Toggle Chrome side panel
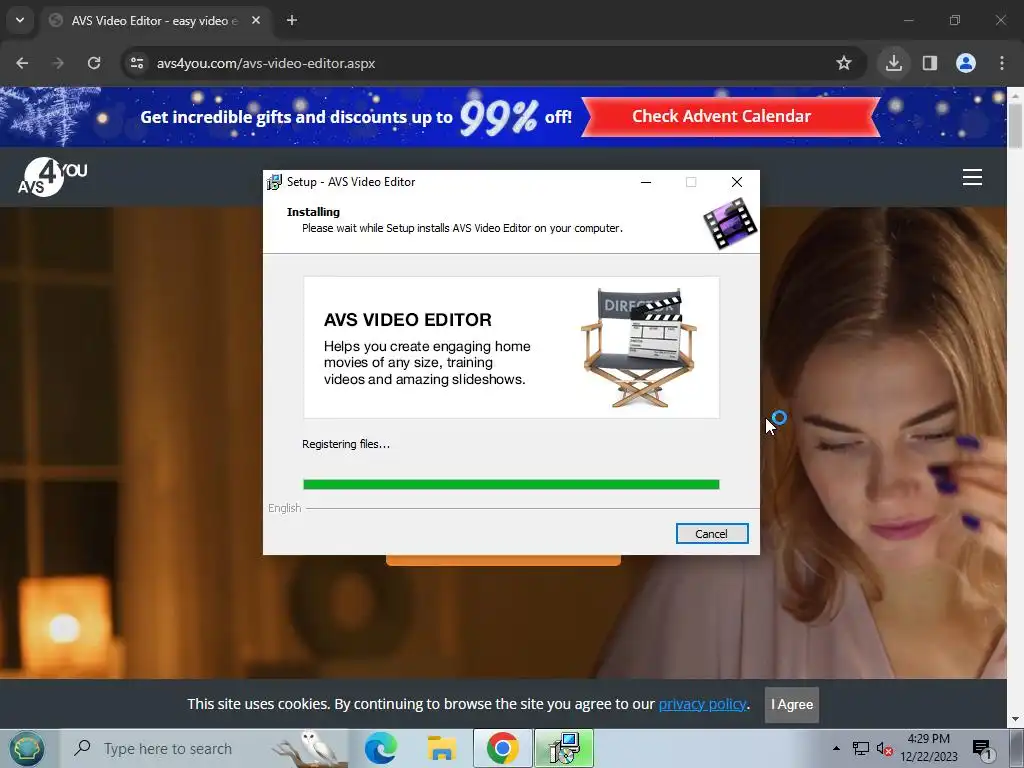Screen dimensions: 1024x768 (x=930, y=63)
